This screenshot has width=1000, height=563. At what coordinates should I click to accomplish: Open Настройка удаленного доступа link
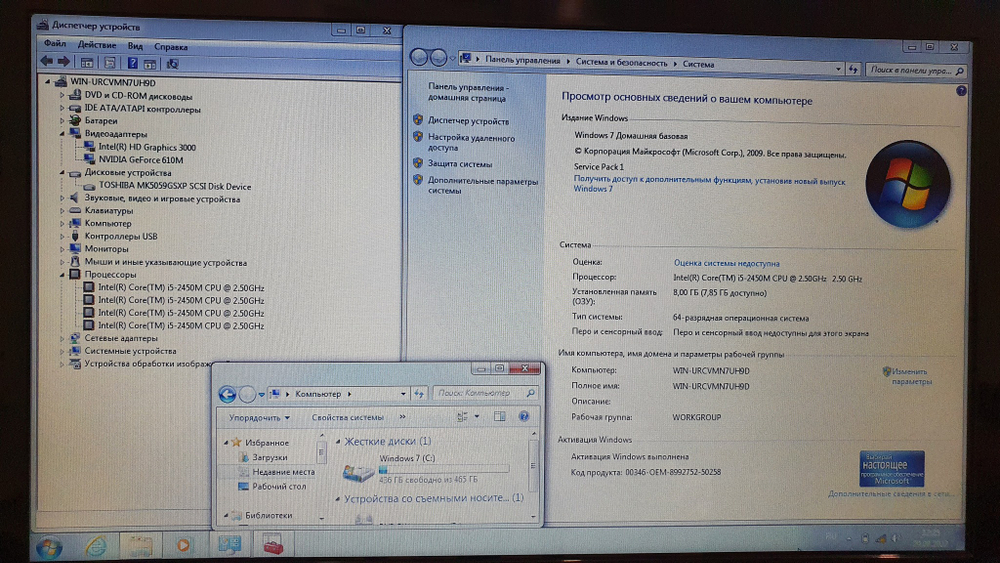tap(471, 142)
